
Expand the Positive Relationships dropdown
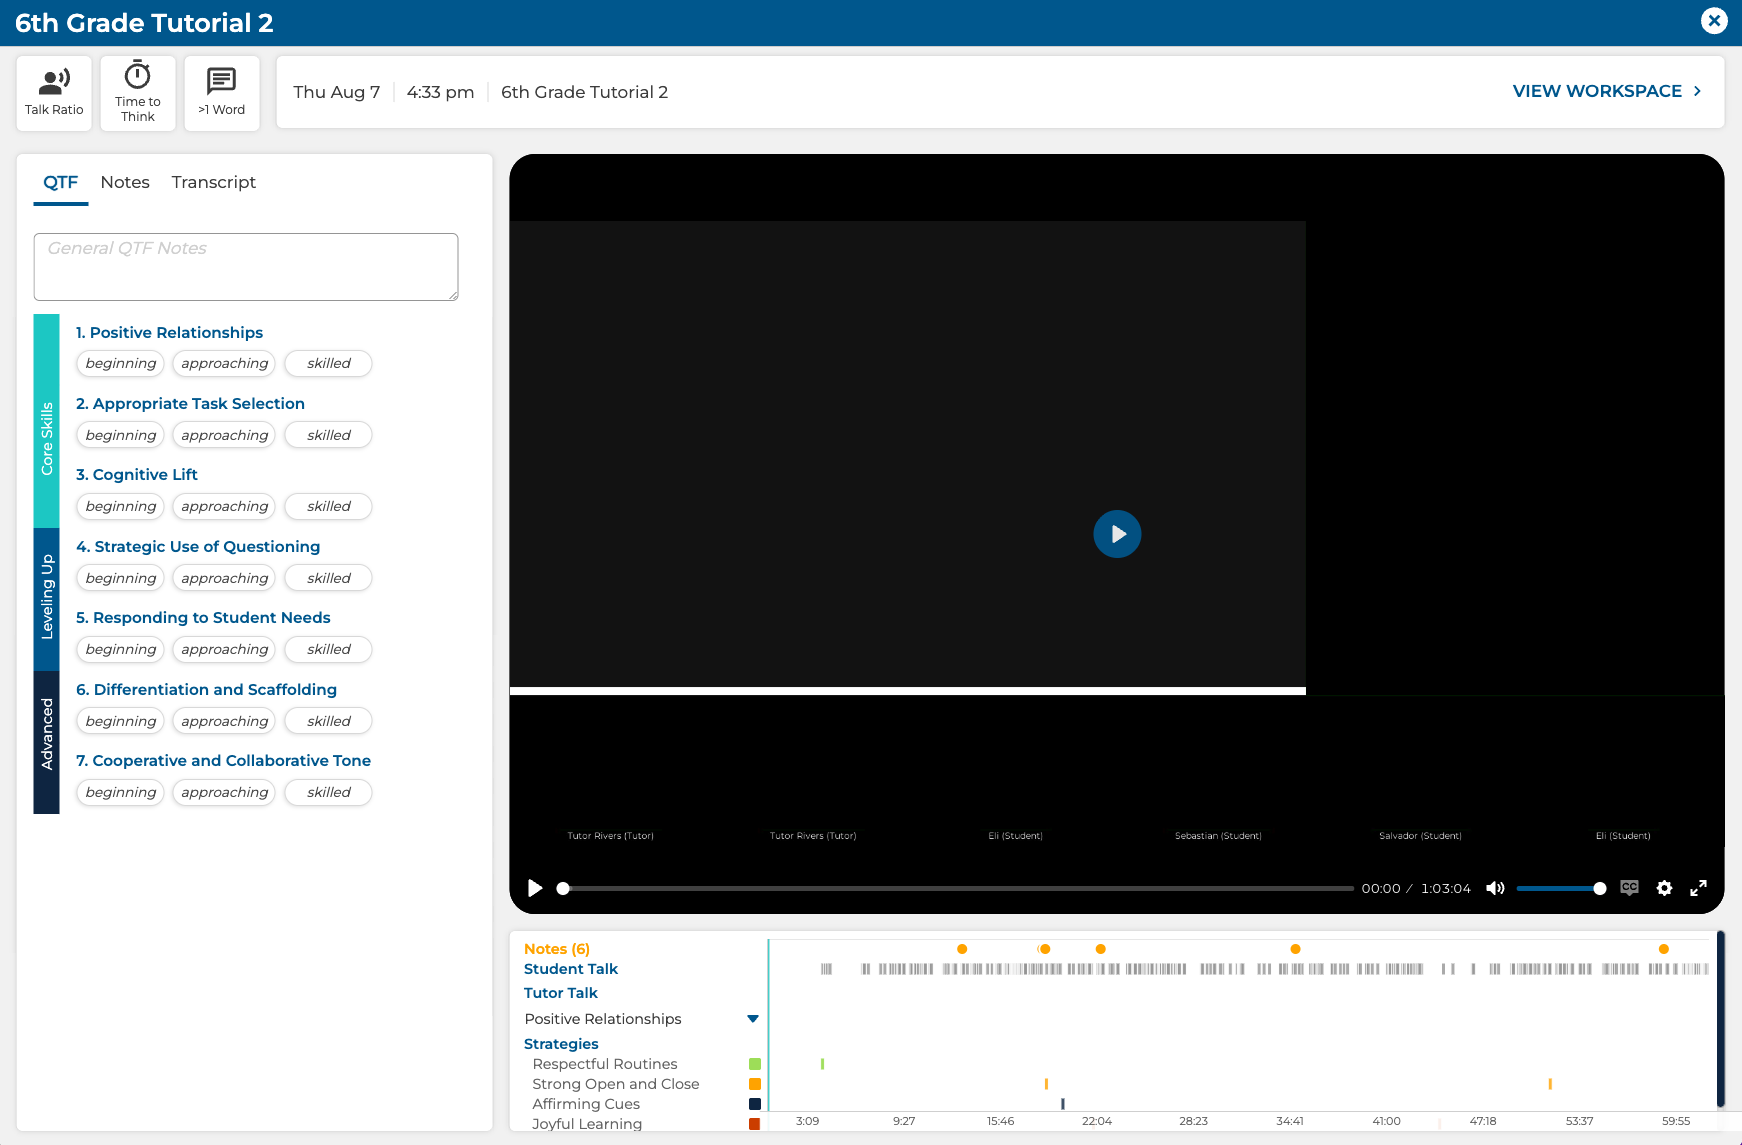pyautogui.click(x=753, y=1019)
